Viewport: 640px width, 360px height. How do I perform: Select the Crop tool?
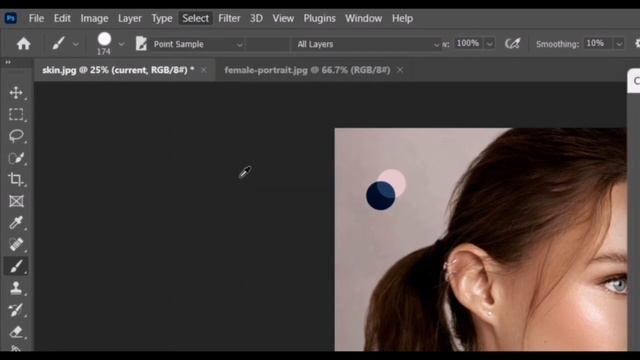click(x=16, y=179)
